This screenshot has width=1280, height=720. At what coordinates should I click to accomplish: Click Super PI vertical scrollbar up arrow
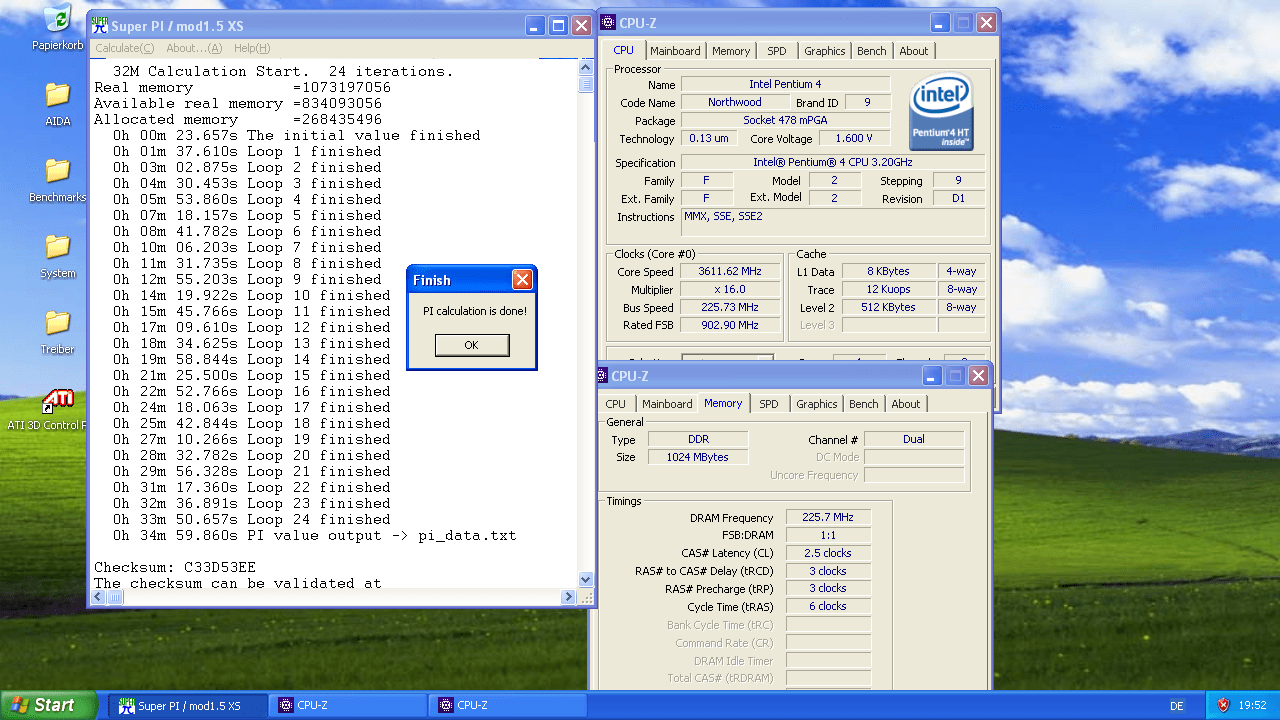point(586,68)
